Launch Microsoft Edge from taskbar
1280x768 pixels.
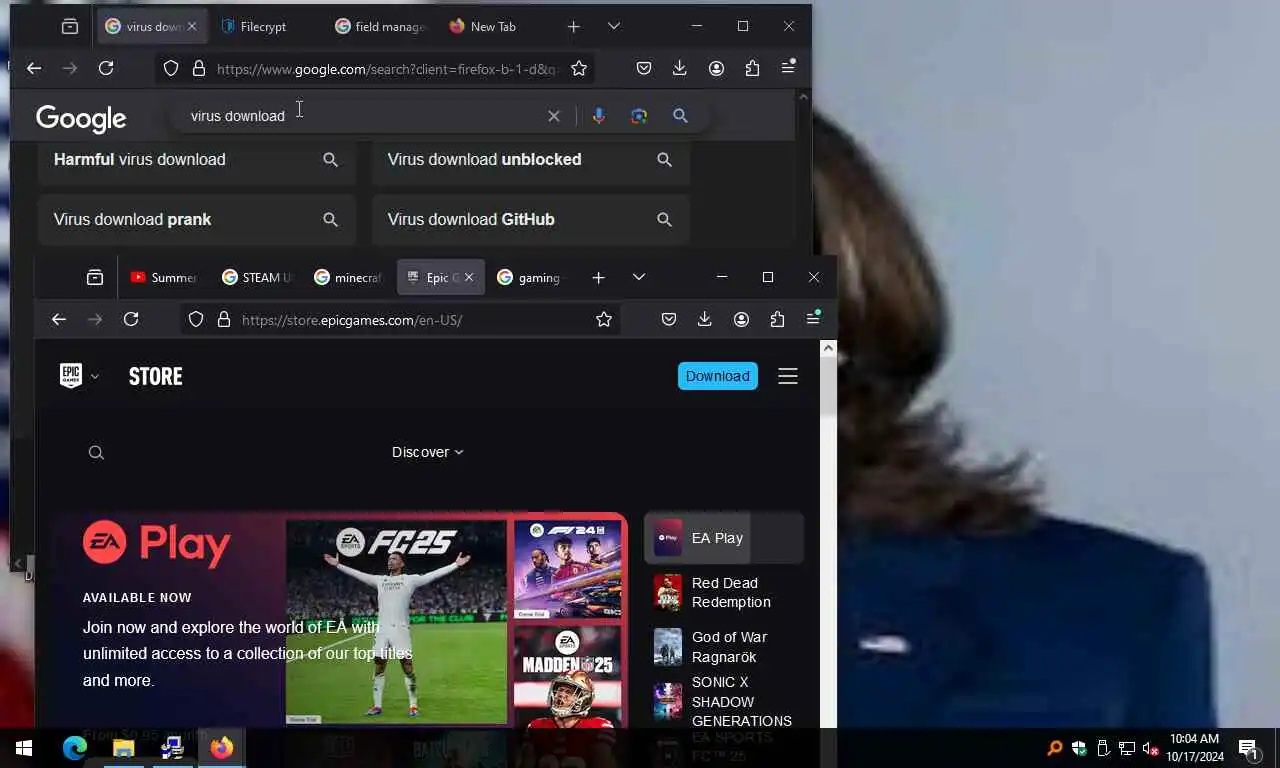point(74,748)
